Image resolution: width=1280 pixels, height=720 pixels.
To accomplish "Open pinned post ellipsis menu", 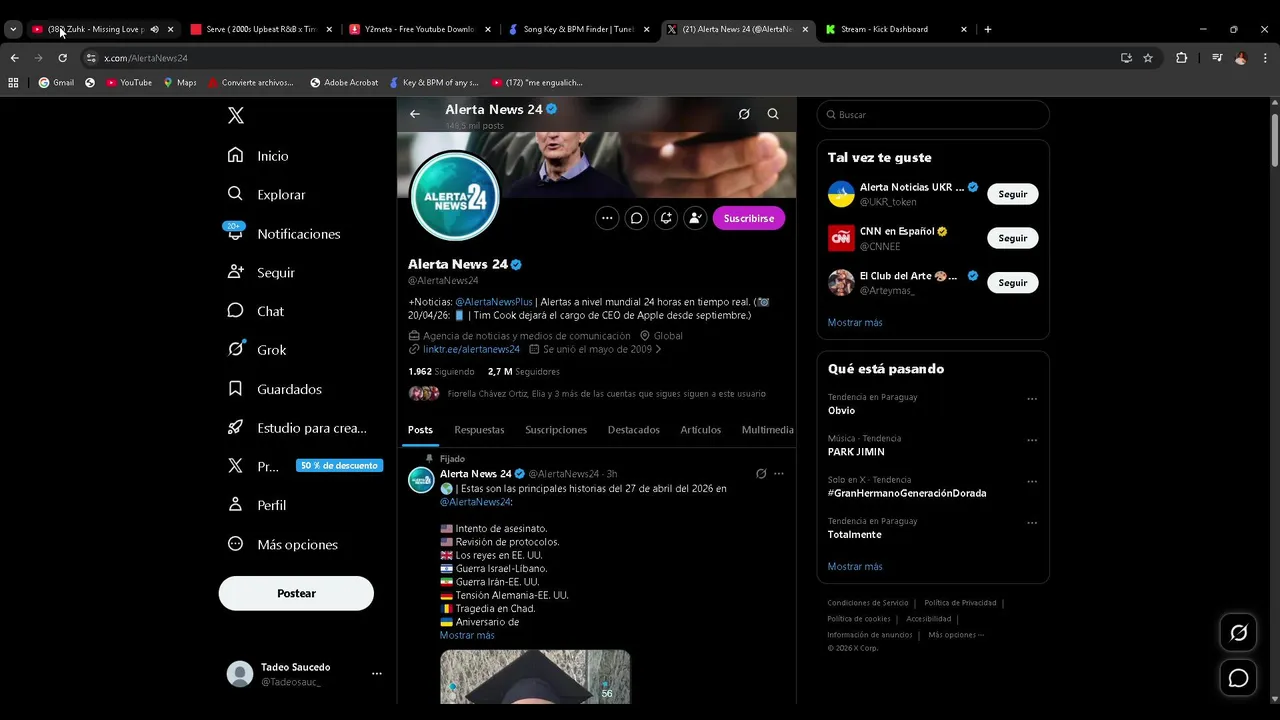I will pos(779,474).
